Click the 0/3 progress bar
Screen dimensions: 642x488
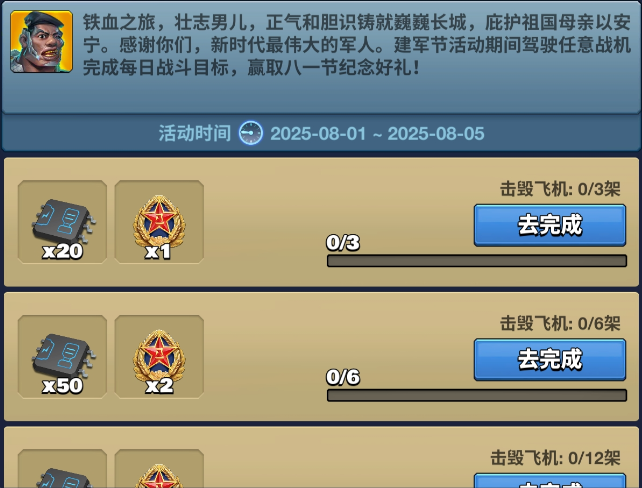click(x=477, y=261)
